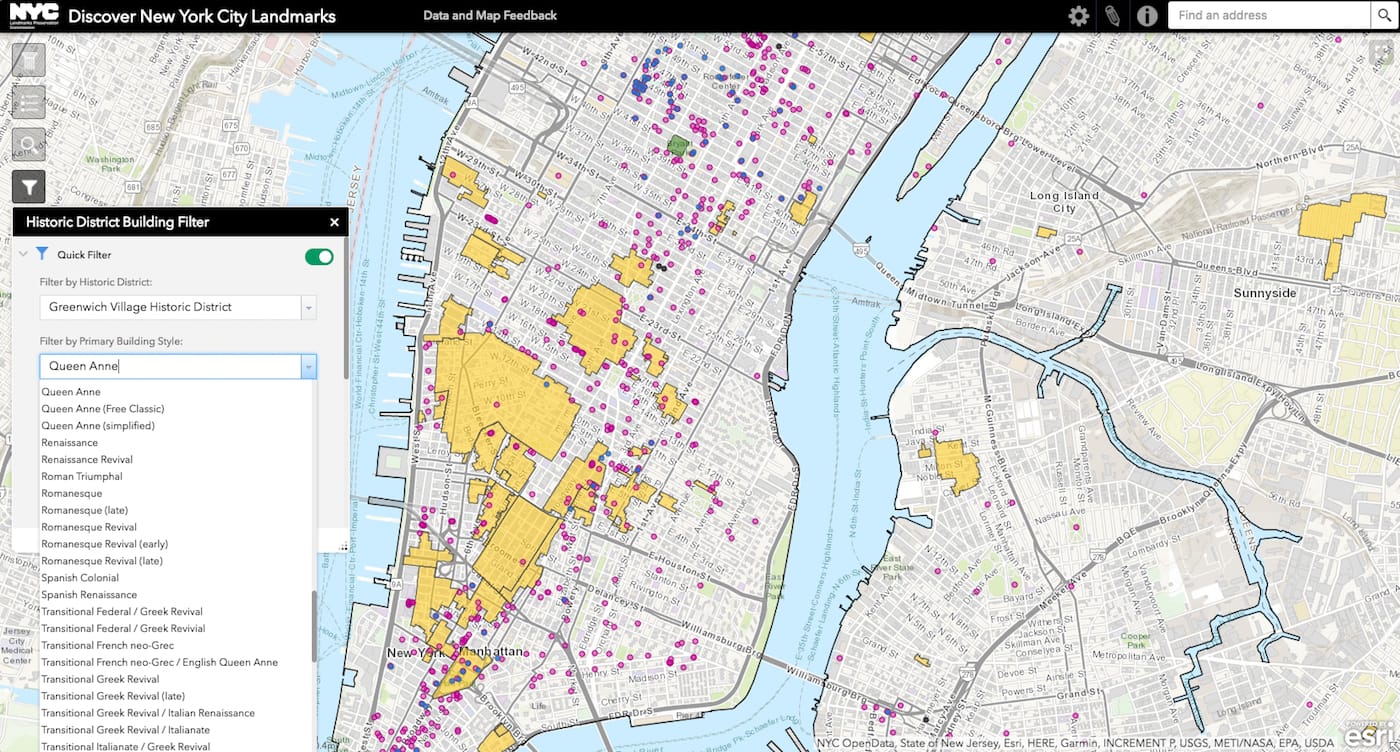The width and height of the screenshot is (1400, 752).
Task: Click the style list scrollbar thumb
Action: 314,625
